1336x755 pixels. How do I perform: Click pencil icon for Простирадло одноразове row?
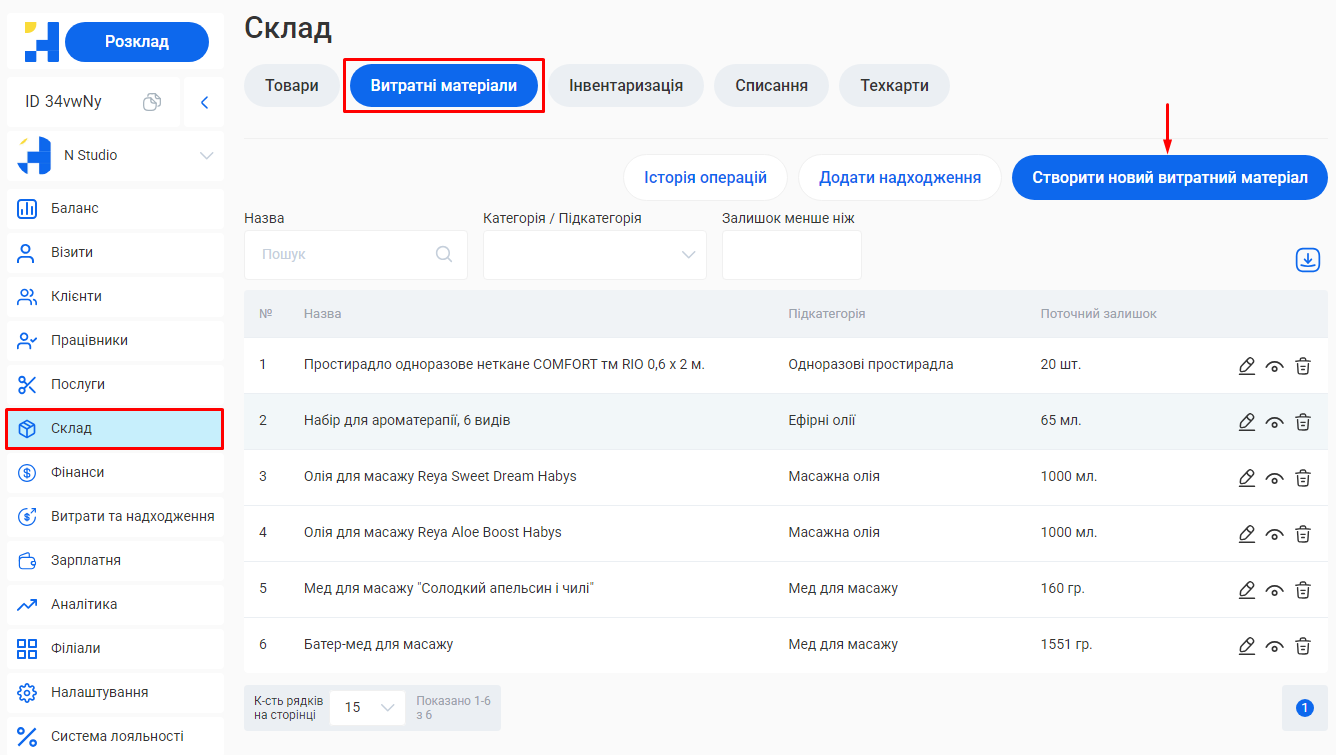(x=1246, y=366)
